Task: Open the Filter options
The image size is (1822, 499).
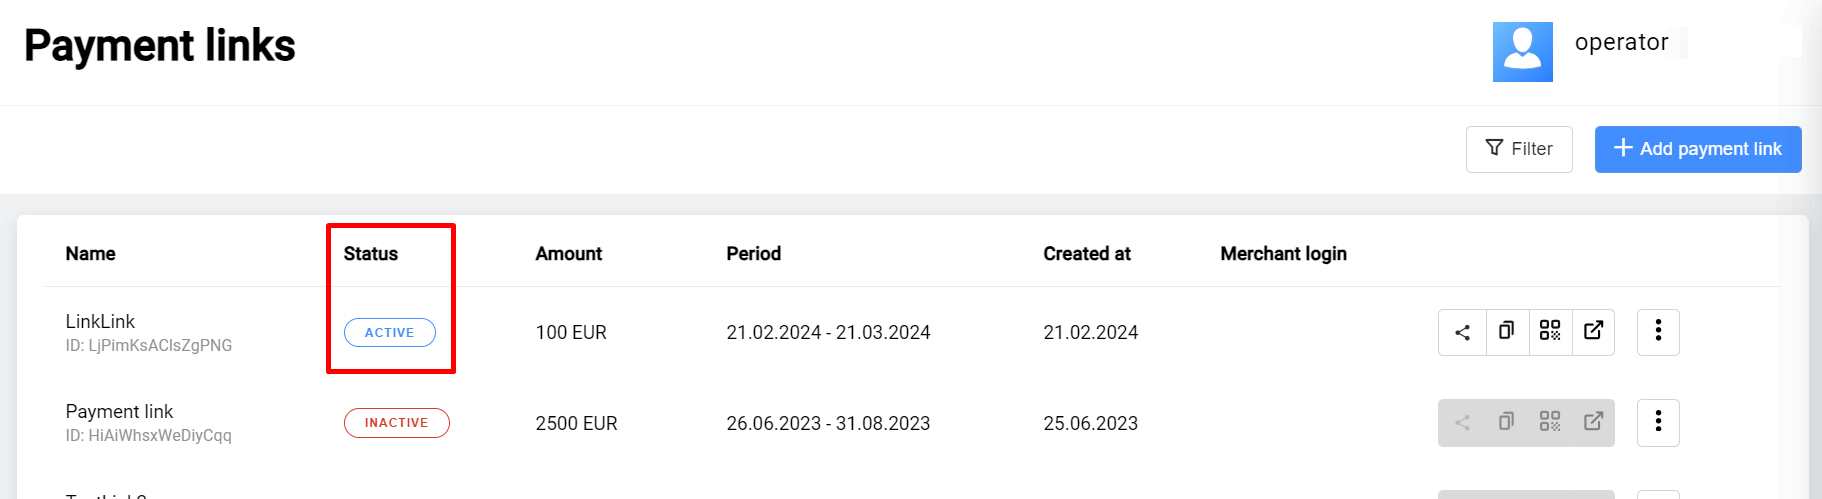Action: click(1519, 149)
